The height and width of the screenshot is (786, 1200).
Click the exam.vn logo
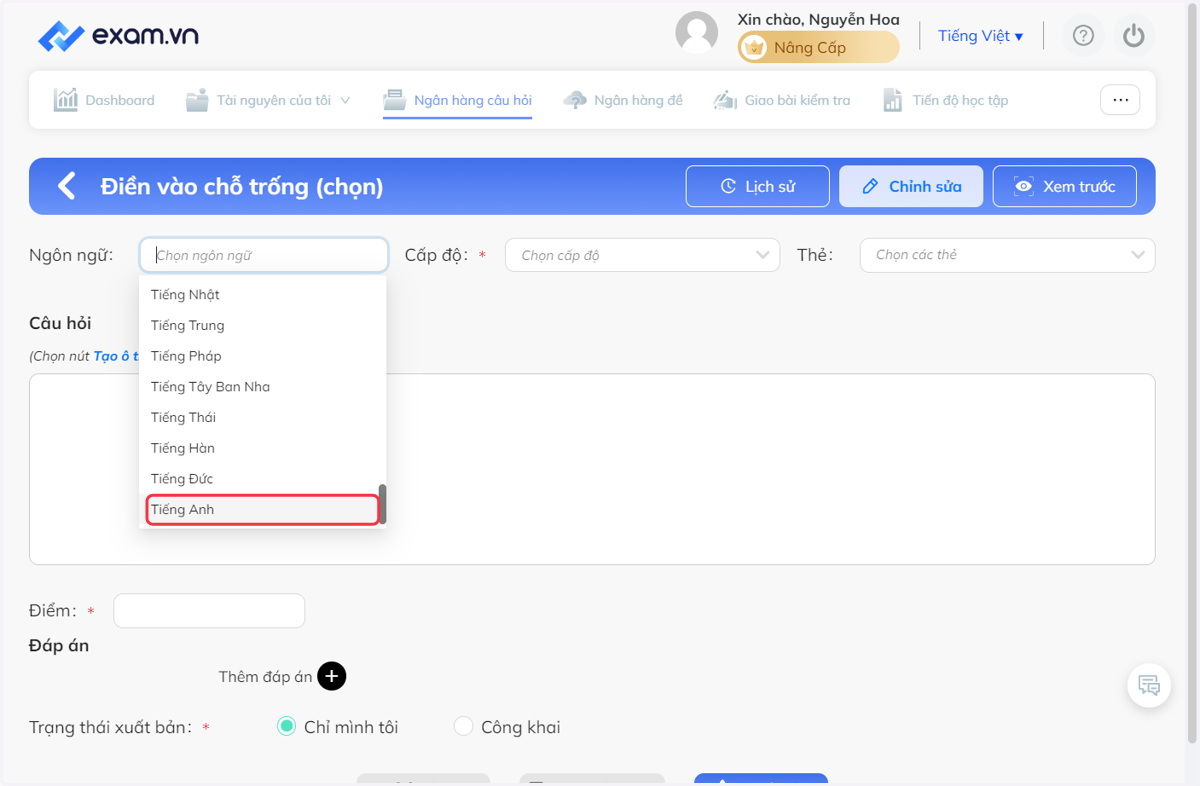[118, 36]
